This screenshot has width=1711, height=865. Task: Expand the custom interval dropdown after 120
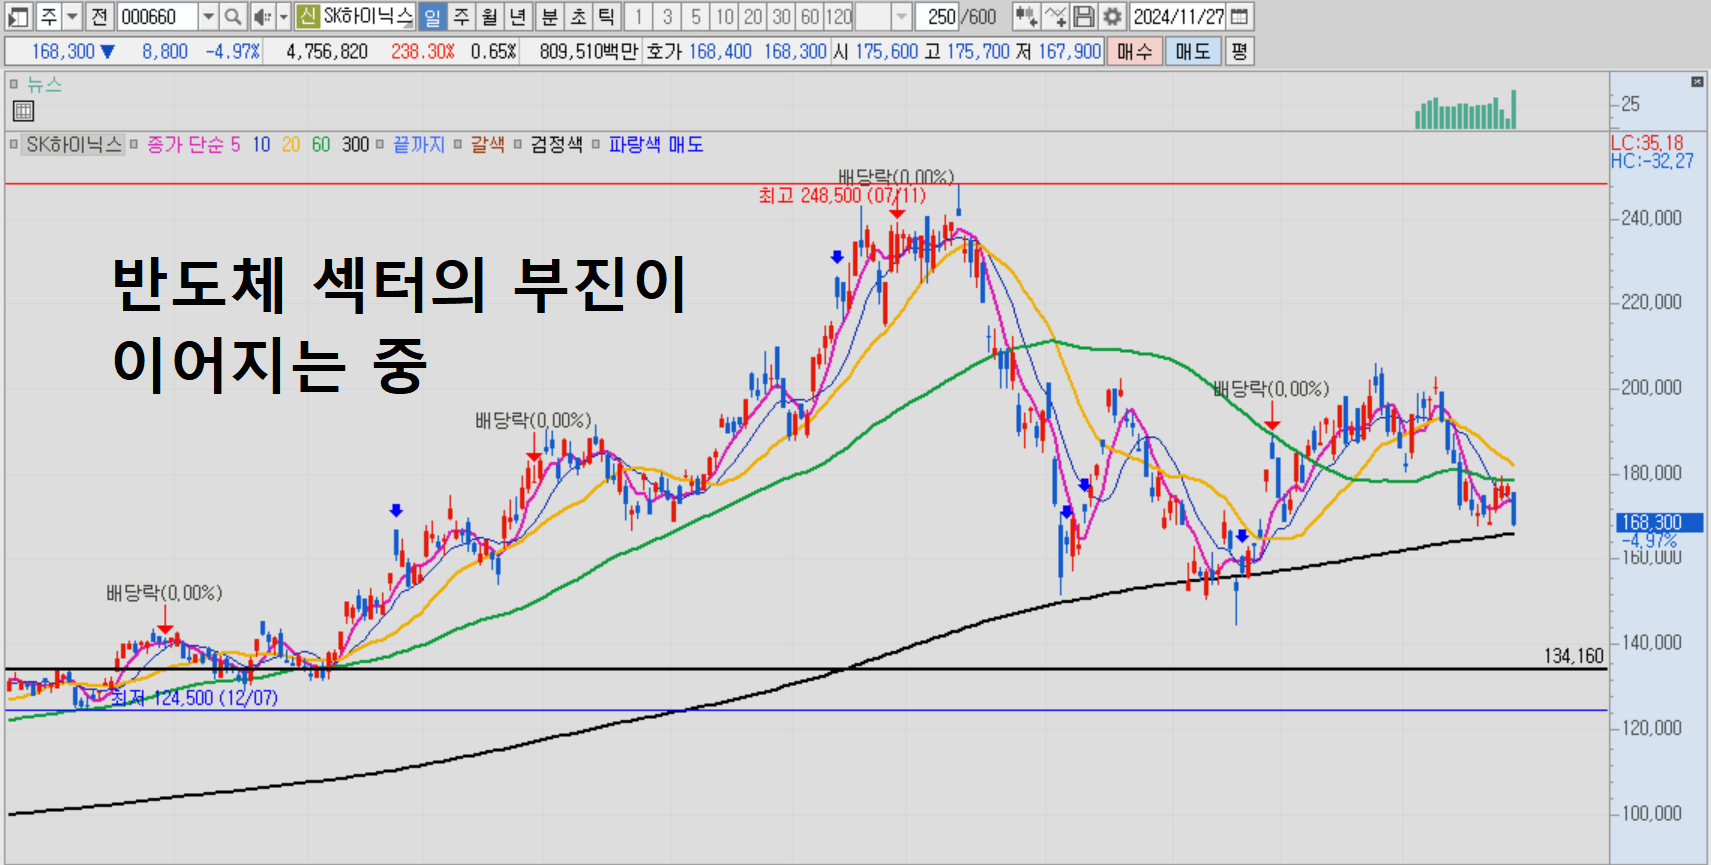(x=901, y=16)
